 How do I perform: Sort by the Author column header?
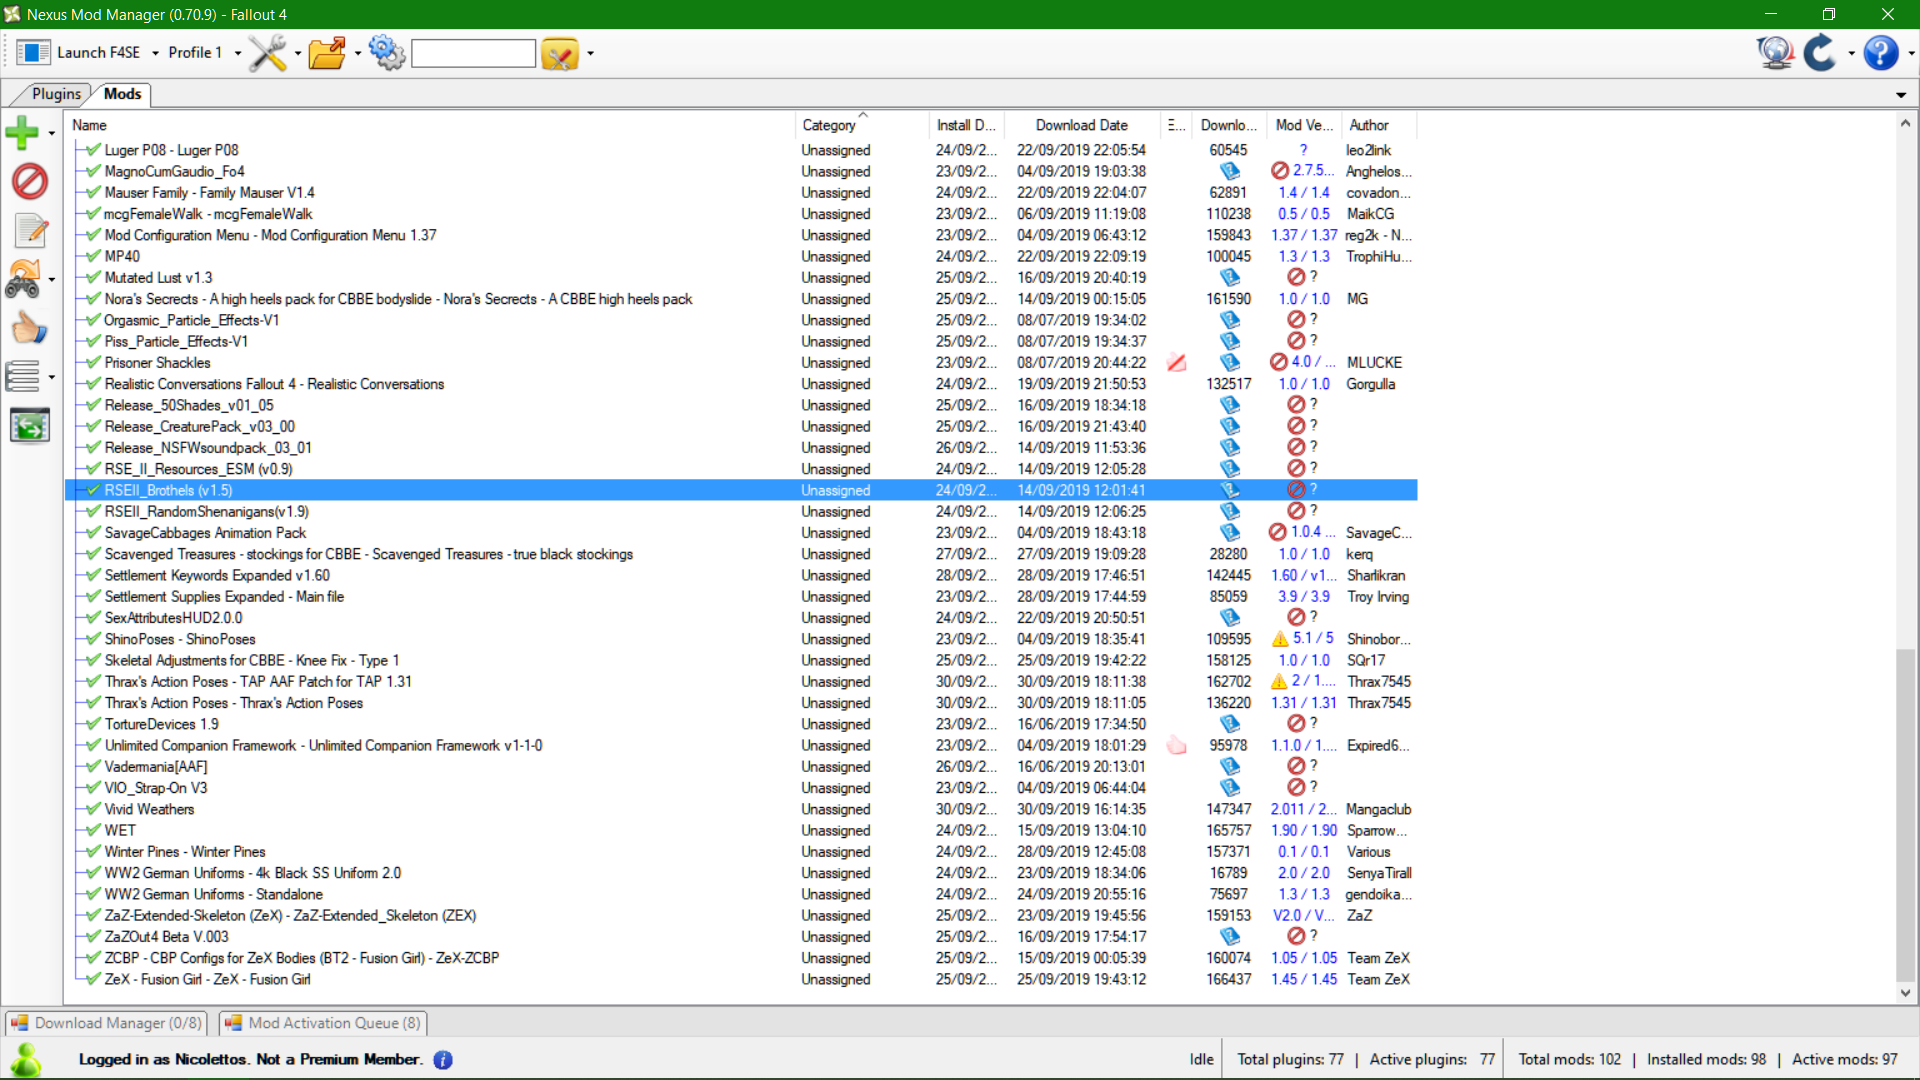[x=1379, y=125]
